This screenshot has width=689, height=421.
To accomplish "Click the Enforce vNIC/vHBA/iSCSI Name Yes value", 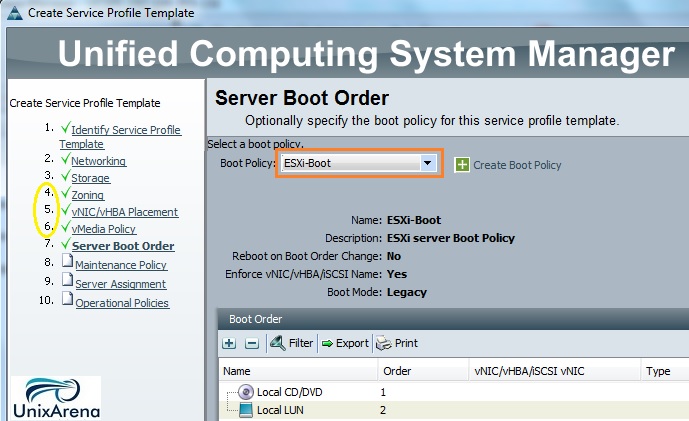I will point(397,274).
